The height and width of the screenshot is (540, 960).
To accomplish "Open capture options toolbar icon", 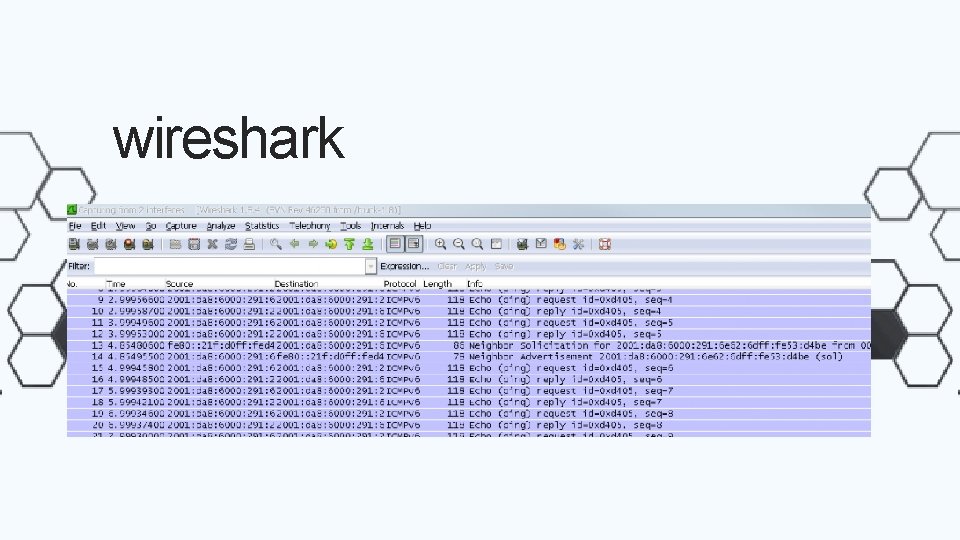I will [92, 244].
